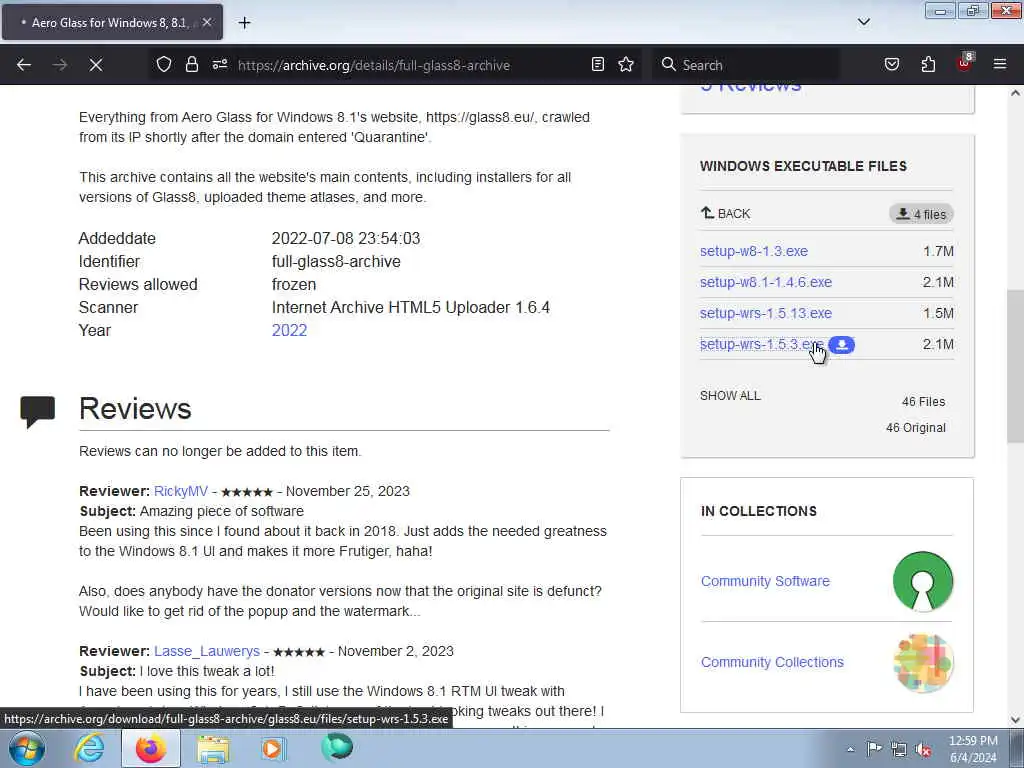Open the 2022 year link
The image size is (1024, 768).
click(x=289, y=330)
